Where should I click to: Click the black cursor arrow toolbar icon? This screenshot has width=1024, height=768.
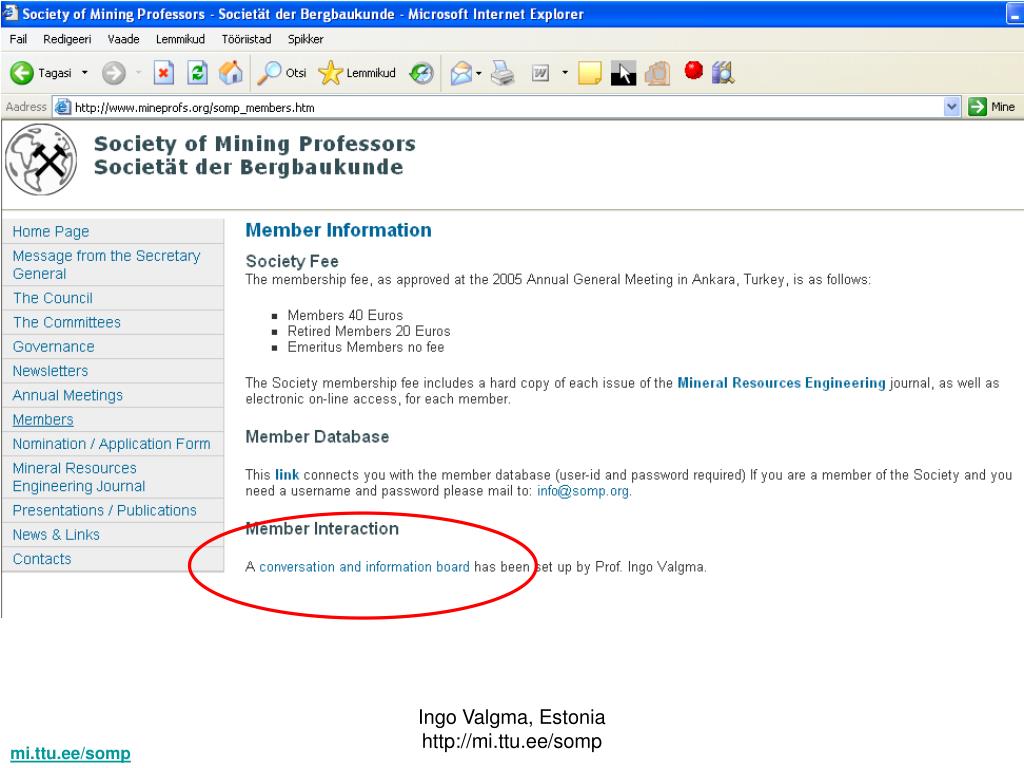(x=623, y=73)
